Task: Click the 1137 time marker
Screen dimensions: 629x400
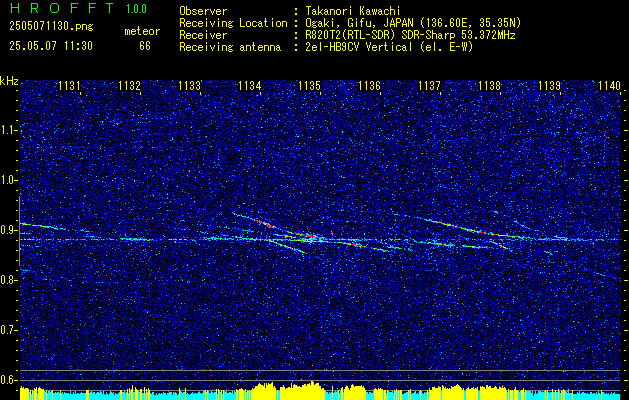Action: click(429, 86)
